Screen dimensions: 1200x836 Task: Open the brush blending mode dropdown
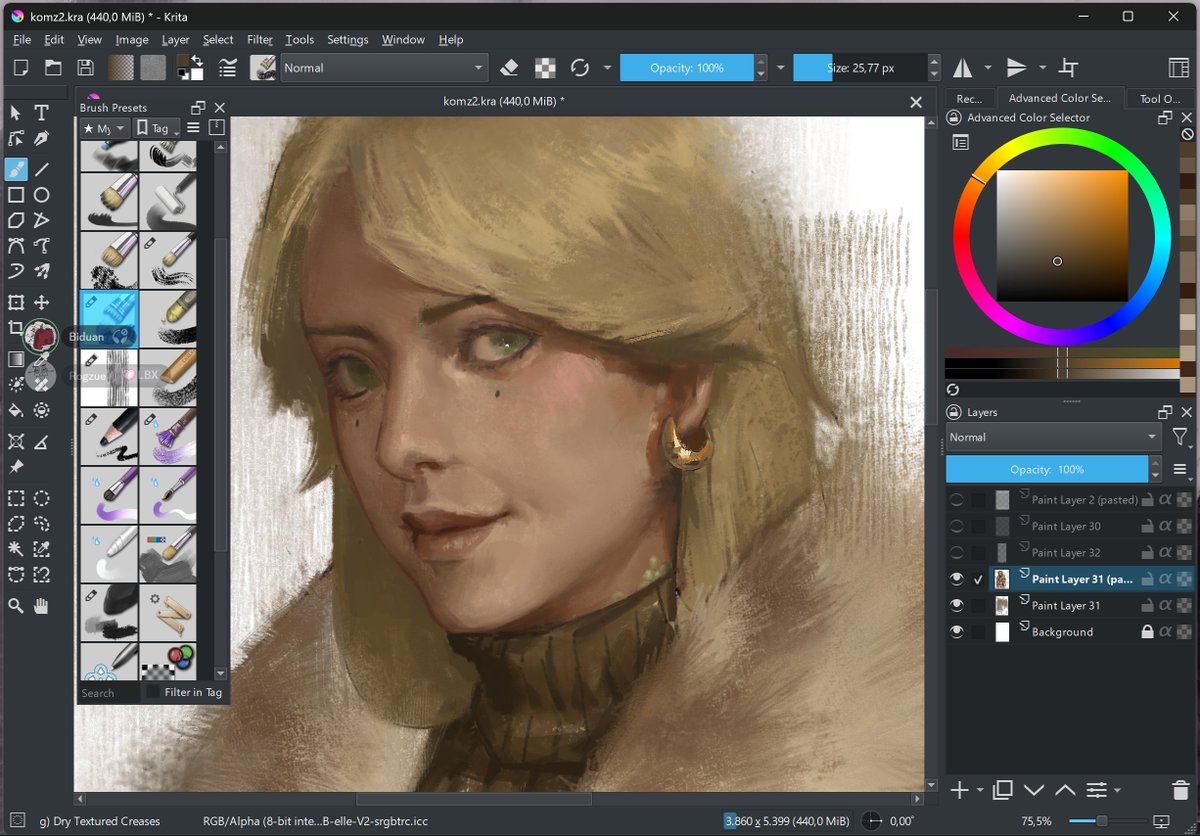pyautogui.click(x=383, y=68)
